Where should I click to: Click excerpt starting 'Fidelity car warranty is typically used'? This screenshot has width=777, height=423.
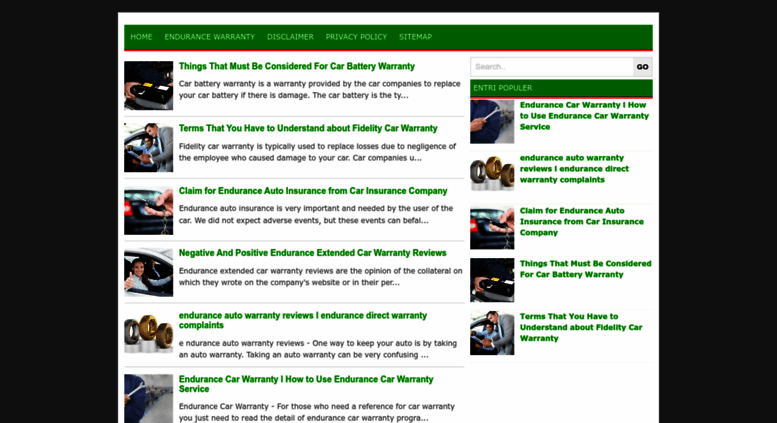pos(317,152)
